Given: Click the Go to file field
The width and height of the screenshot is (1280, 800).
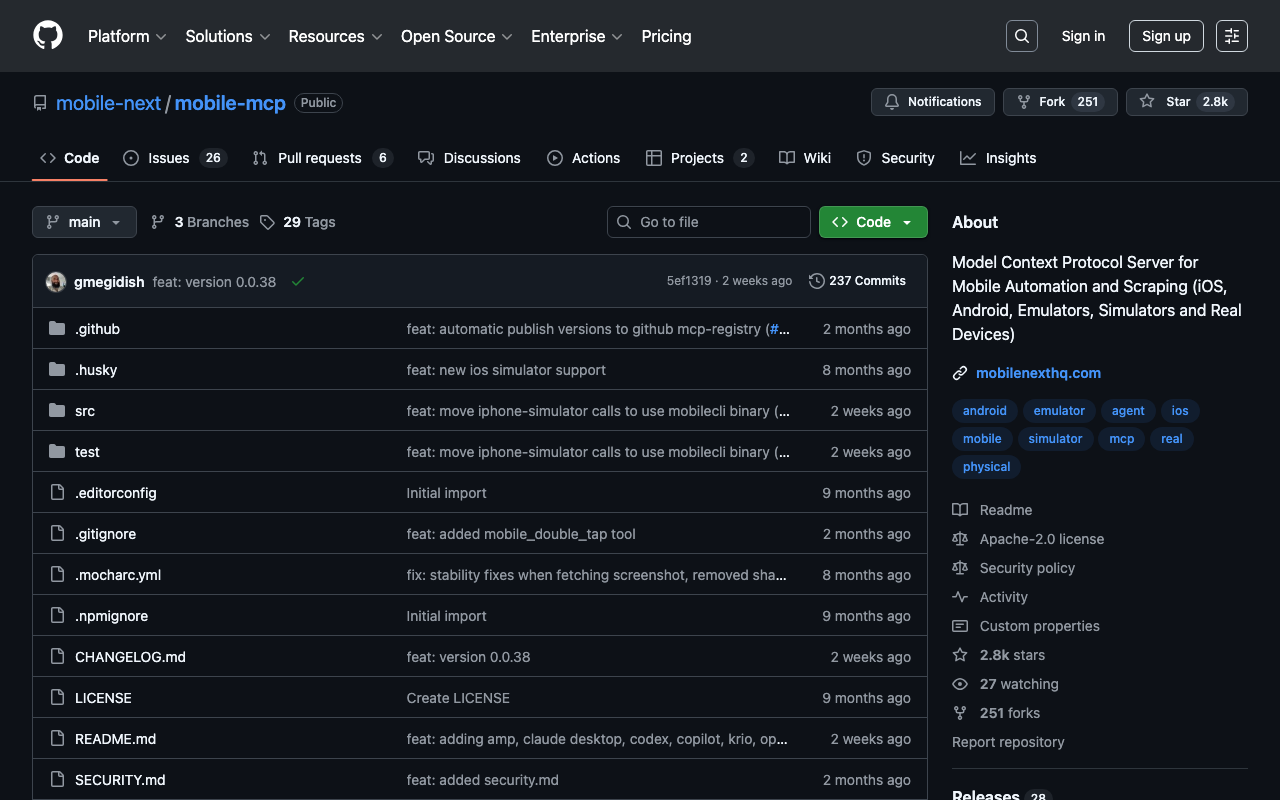Looking at the screenshot, I should [x=709, y=222].
